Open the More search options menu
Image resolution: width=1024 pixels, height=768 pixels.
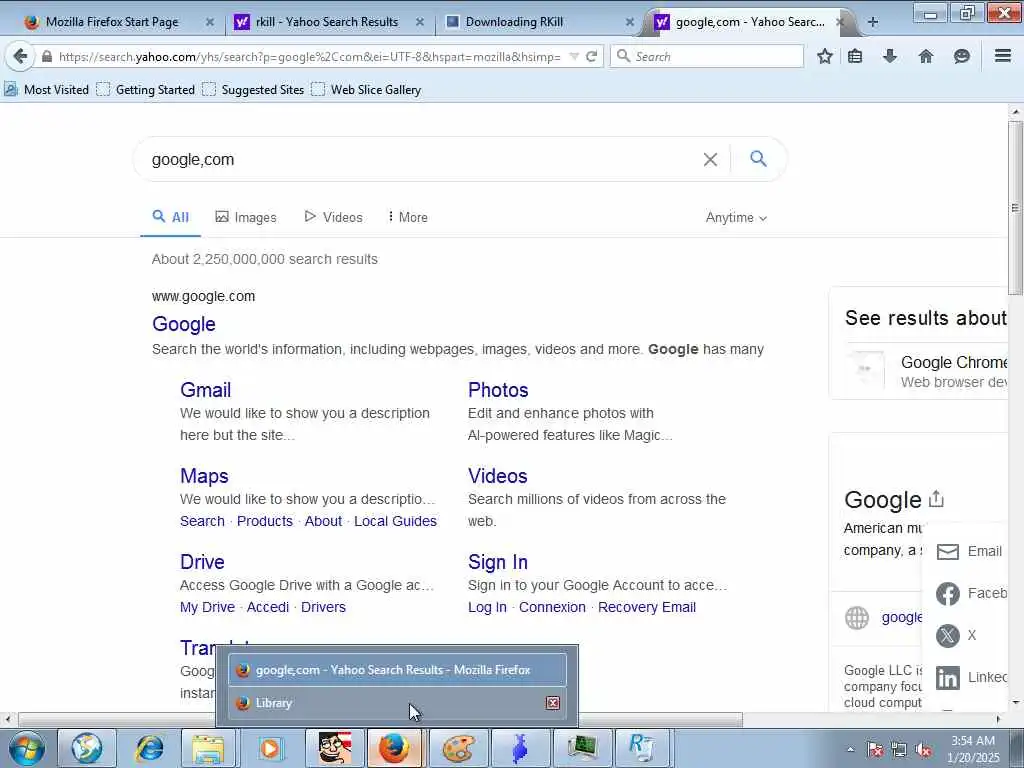coord(408,217)
